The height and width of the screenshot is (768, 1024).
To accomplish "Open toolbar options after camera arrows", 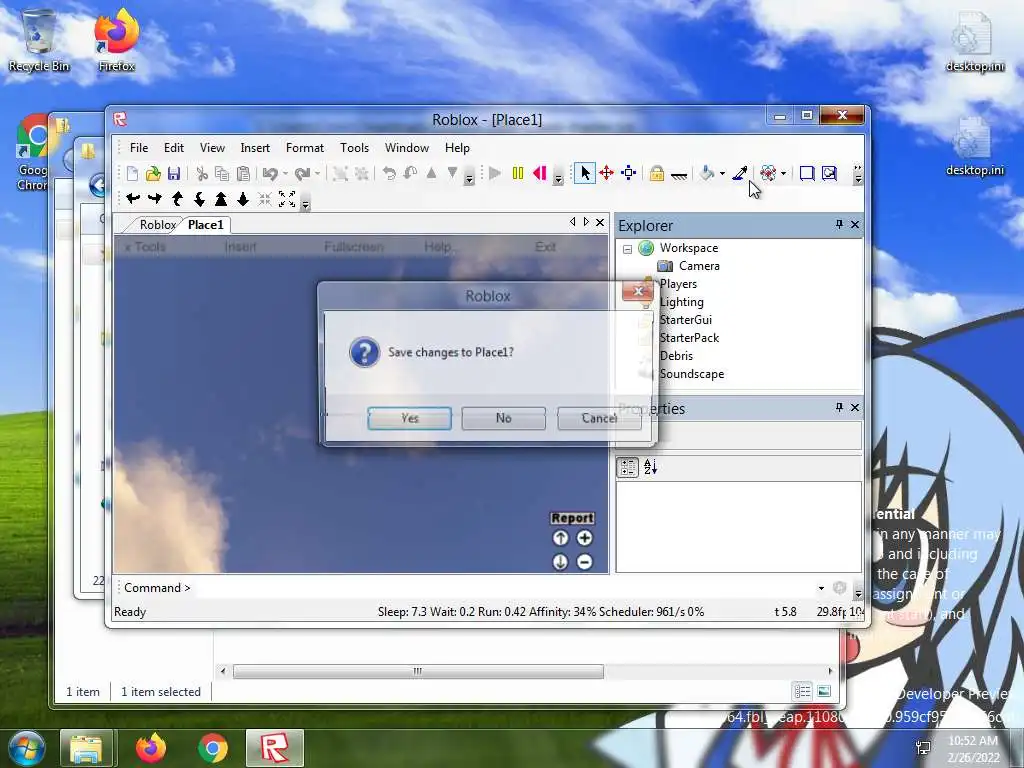I will pos(305,204).
